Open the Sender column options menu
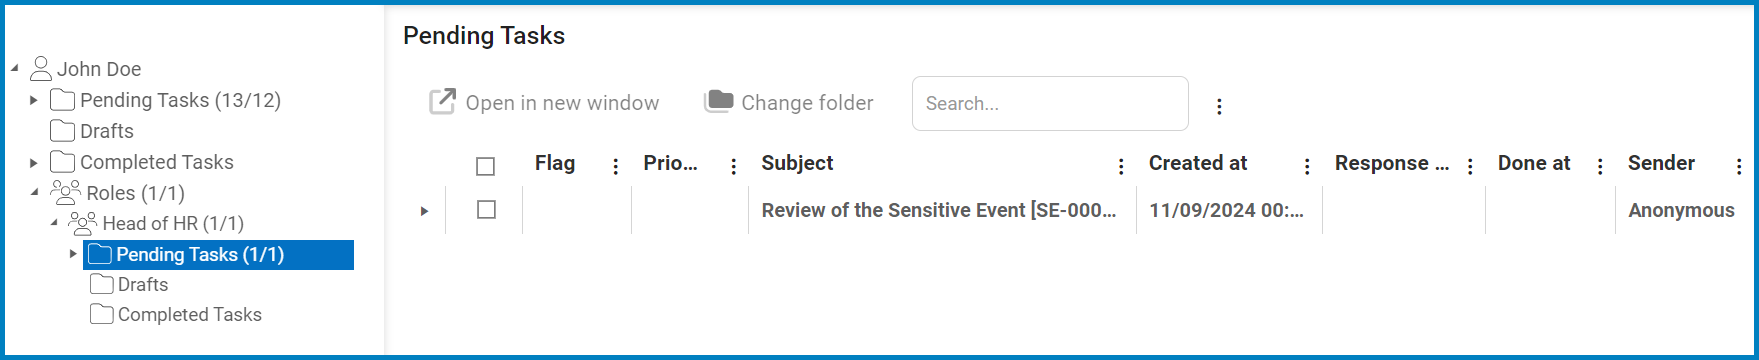 [x=1739, y=167]
